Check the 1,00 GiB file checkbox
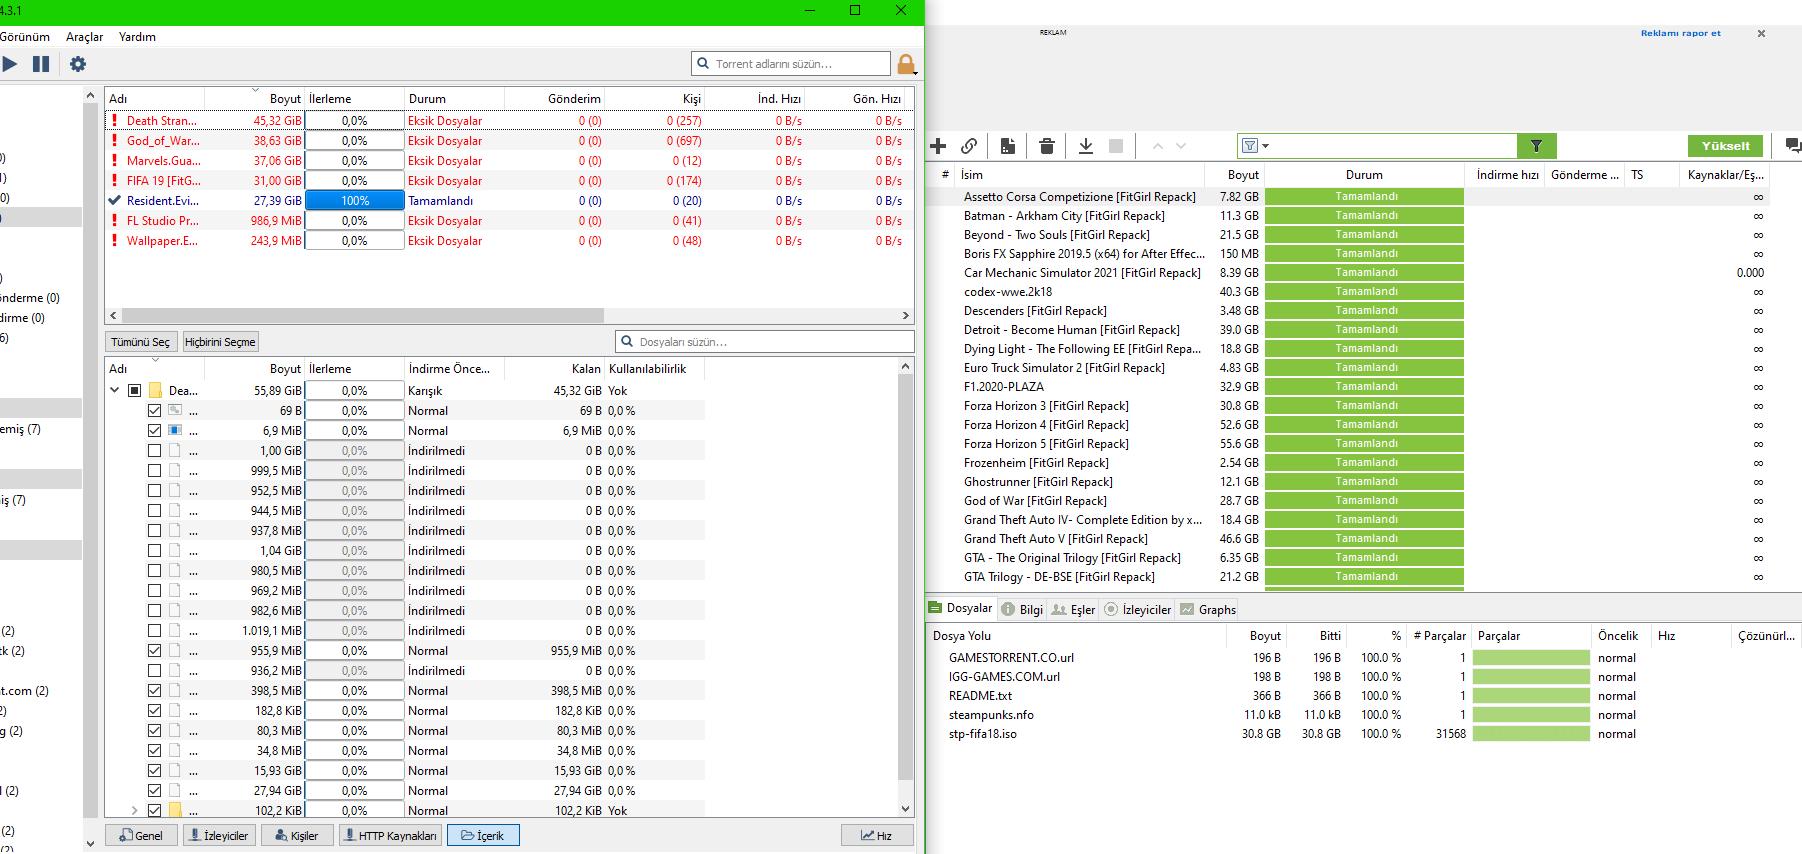Viewport: 1802px width, 854px height. pyautogui.click(x=154, y=451)
